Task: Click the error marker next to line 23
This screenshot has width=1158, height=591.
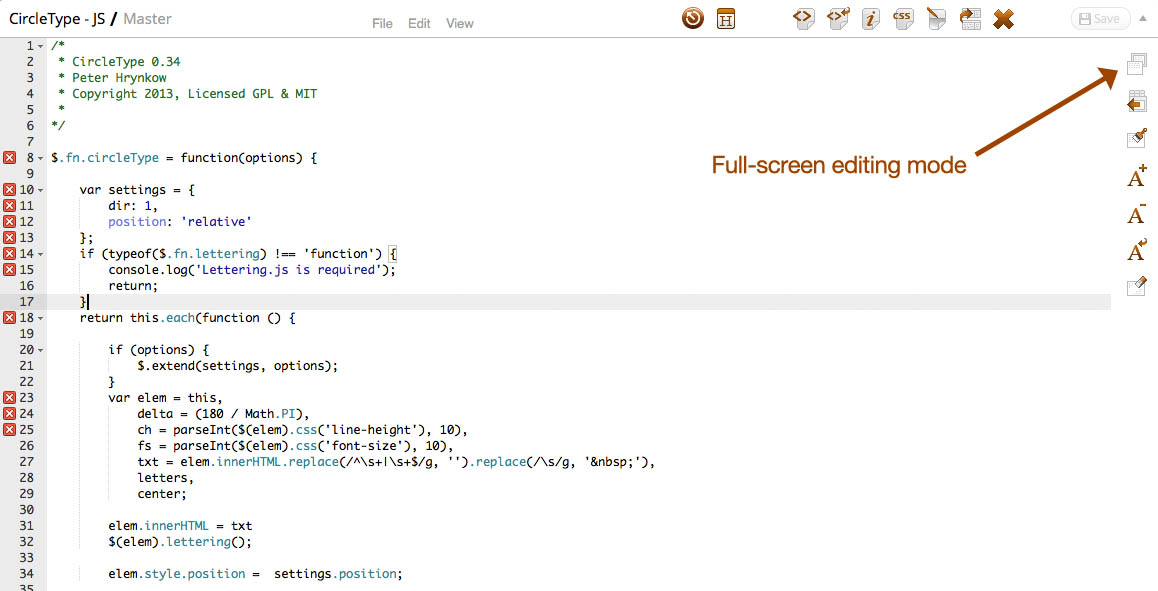Action: pos(7,397)
